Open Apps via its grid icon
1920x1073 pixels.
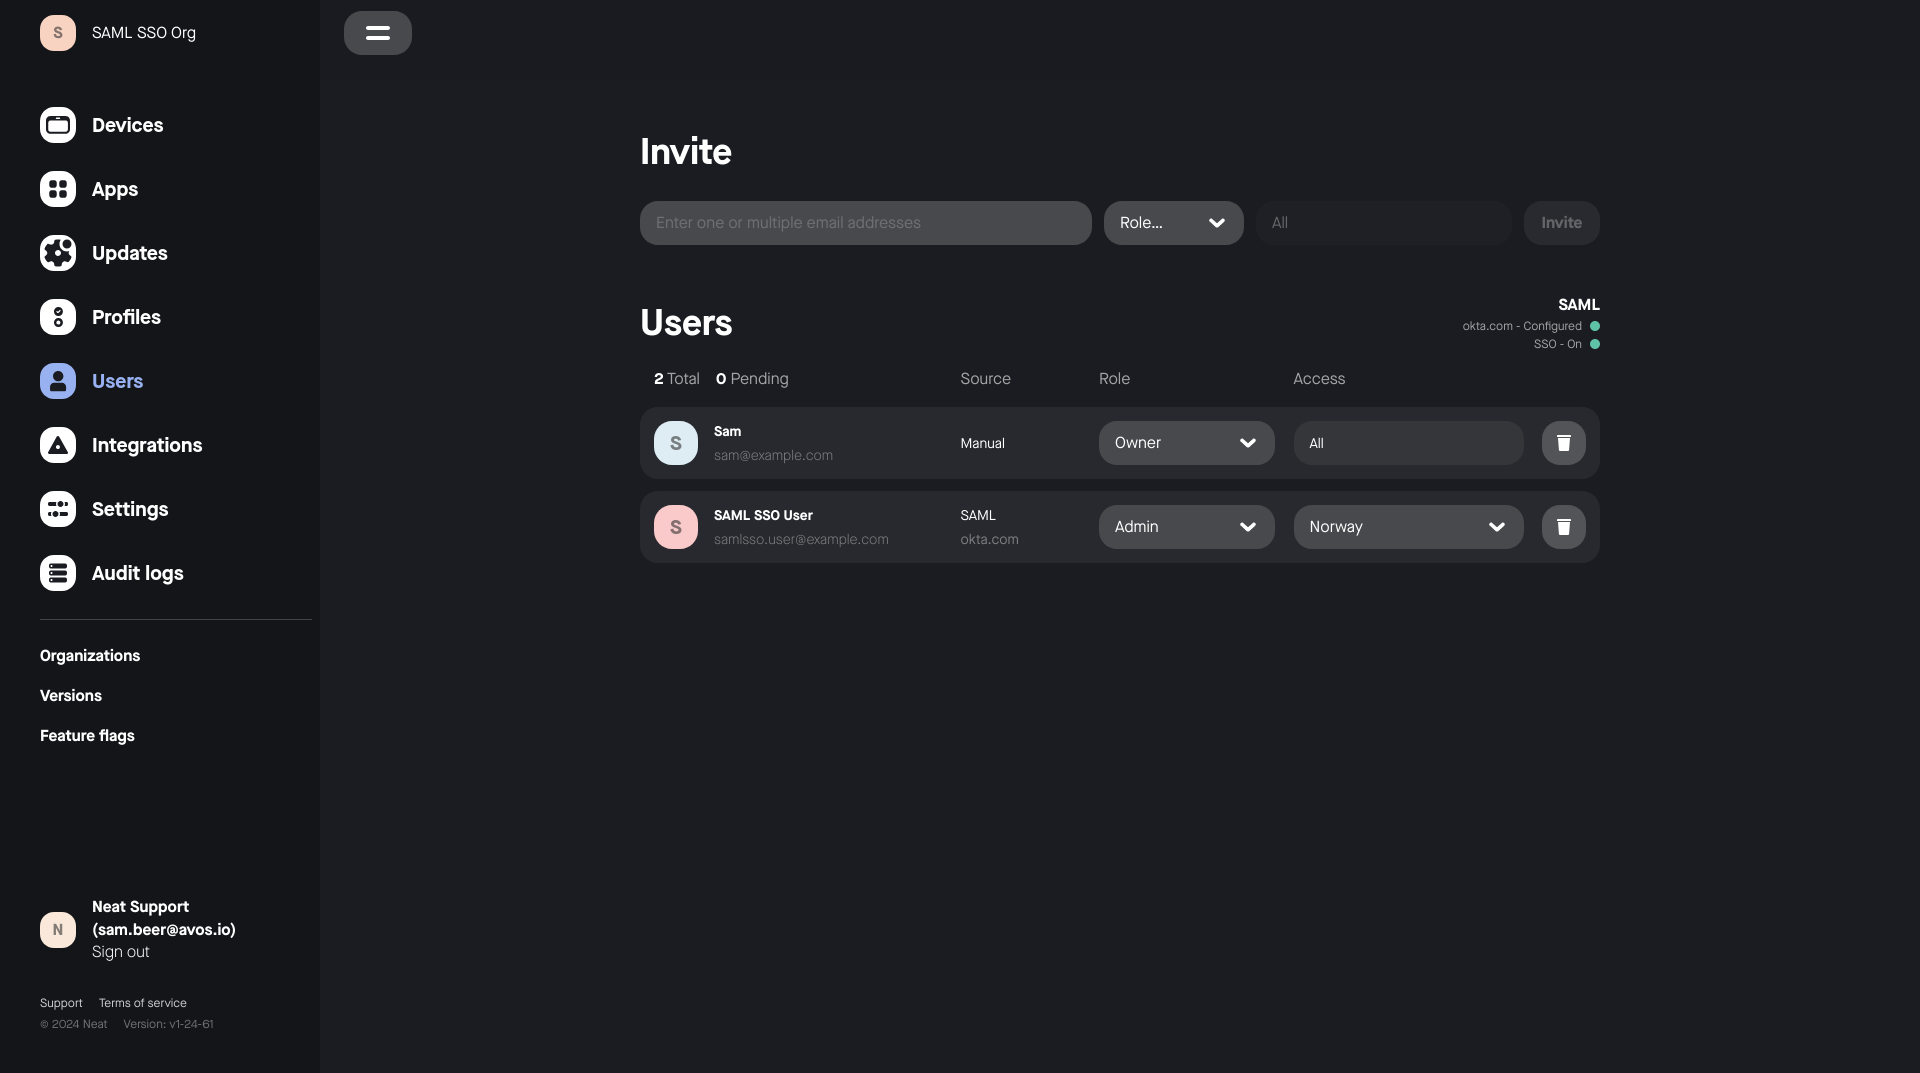[x=58, y=189]
